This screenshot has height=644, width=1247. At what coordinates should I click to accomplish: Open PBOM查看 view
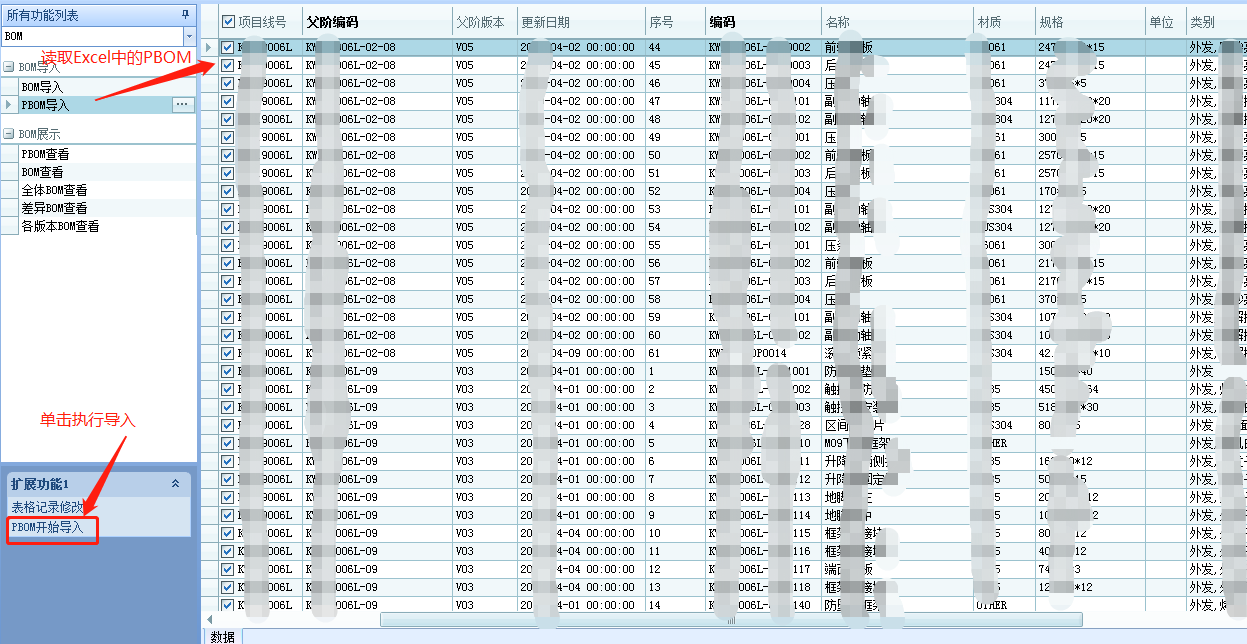coord(46,154)
